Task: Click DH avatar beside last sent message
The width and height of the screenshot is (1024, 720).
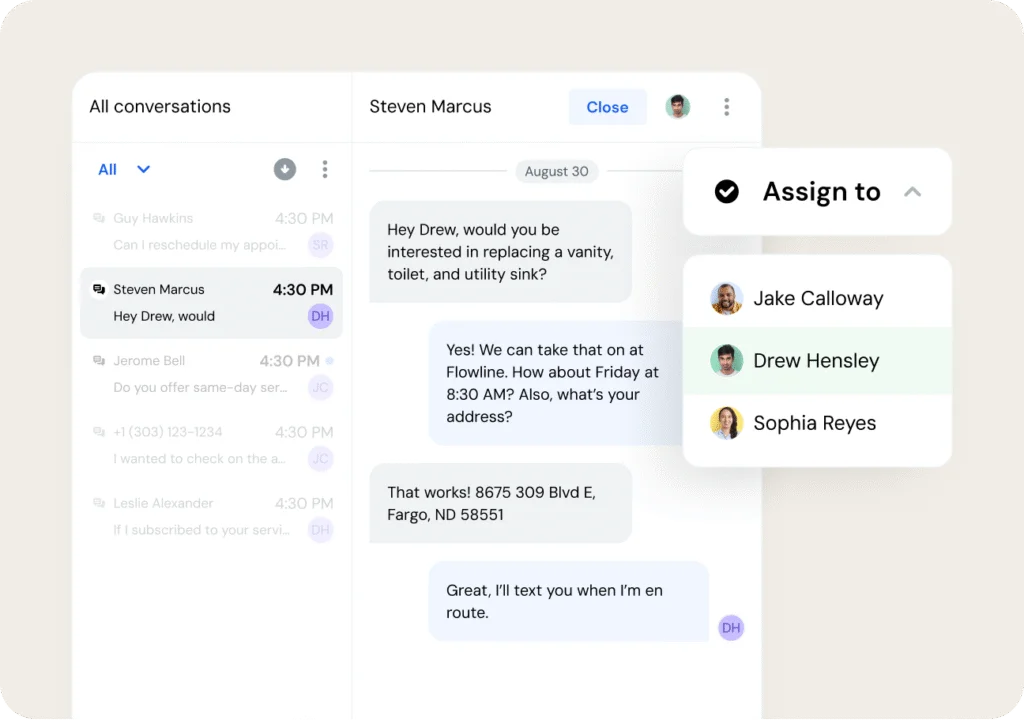Action: 731,628
